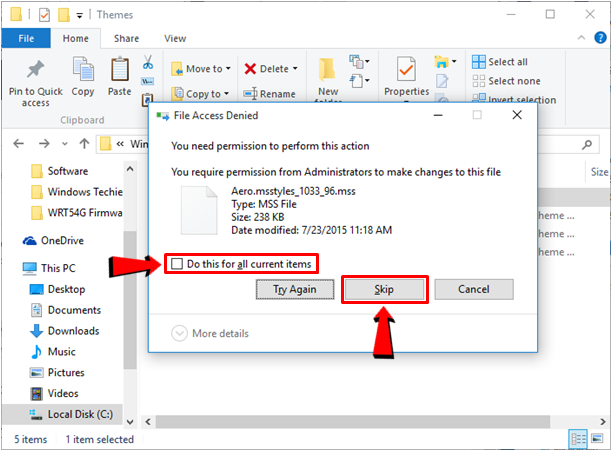The width and height of the screenshot is (612, 451).
Task: Open the Music location
Action: [53, 352]
